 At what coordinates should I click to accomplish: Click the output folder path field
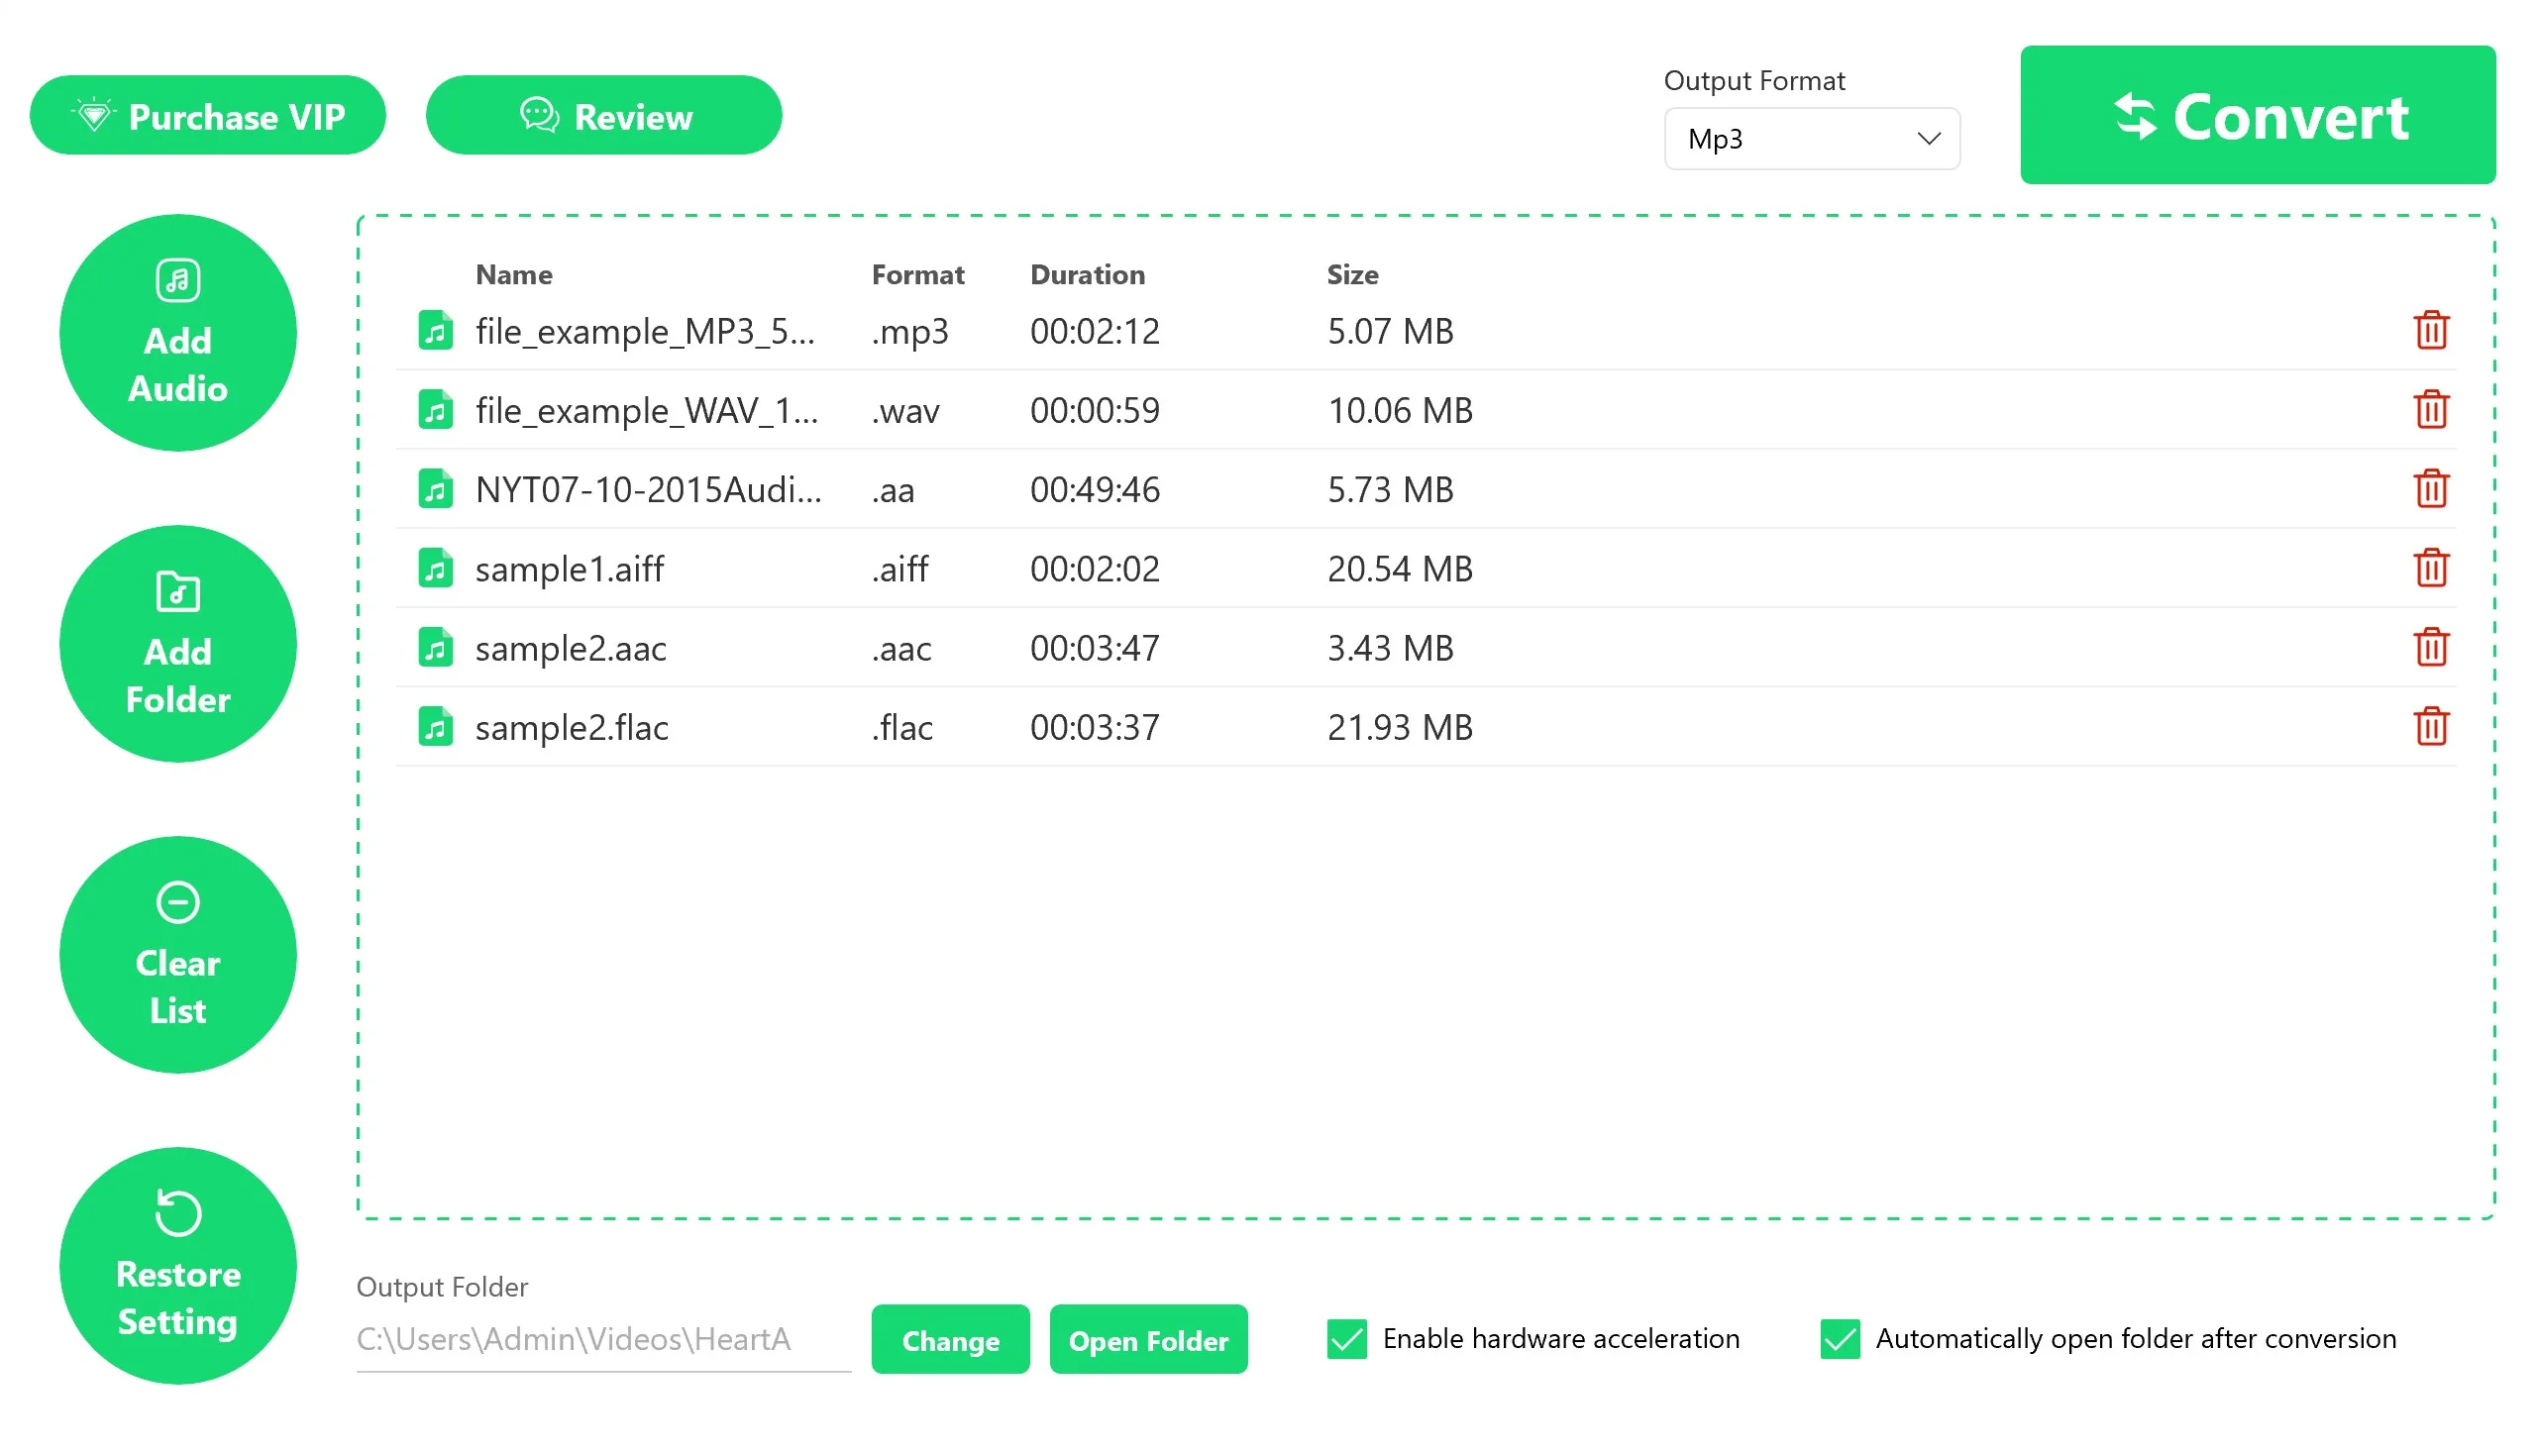point(604,1340)
